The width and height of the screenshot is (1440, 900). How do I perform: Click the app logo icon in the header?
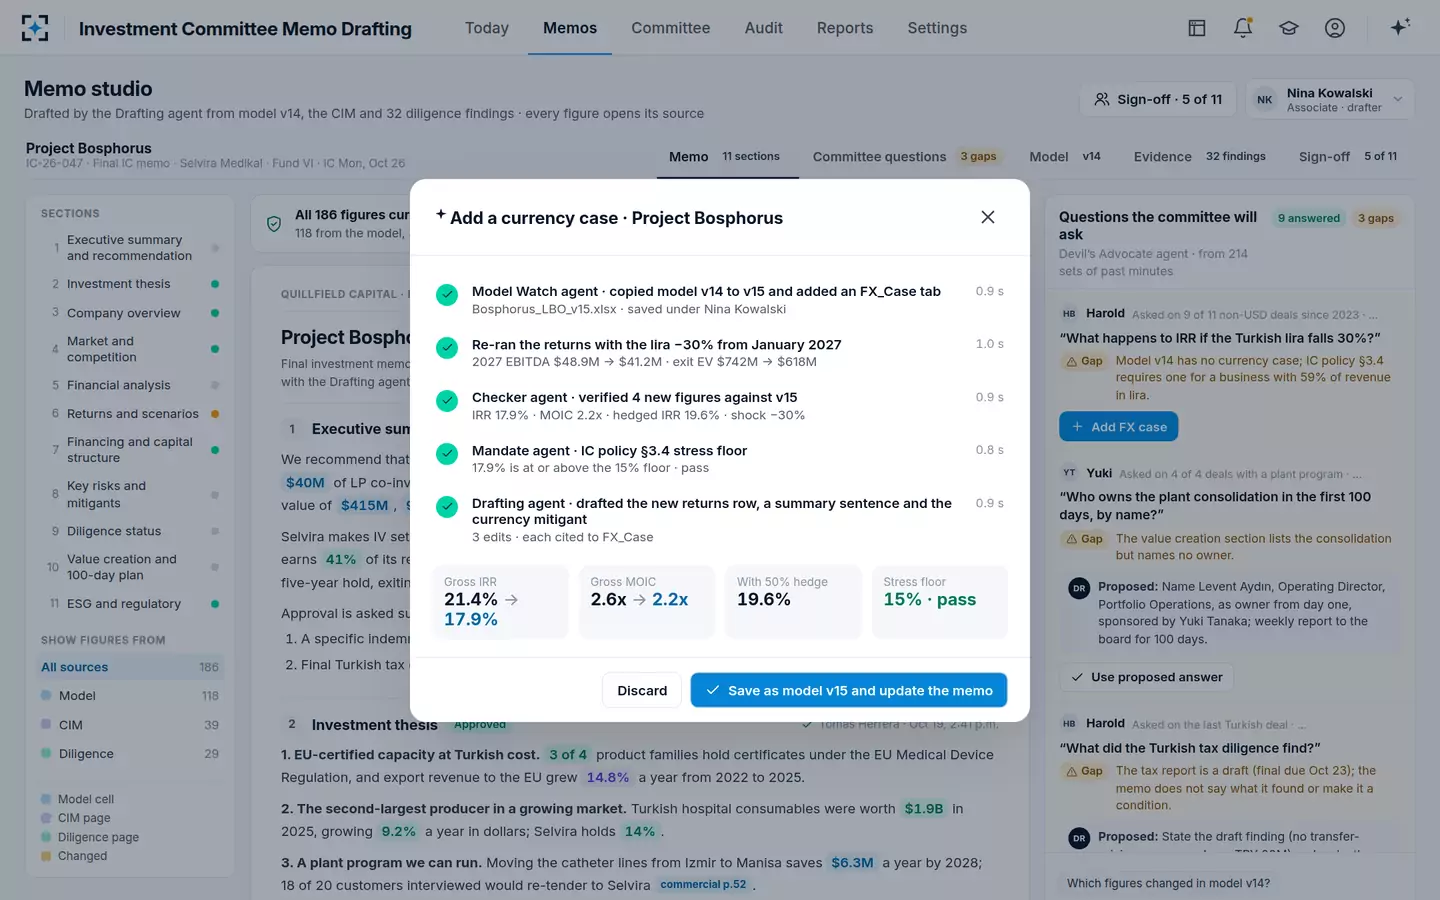[35, 28]
